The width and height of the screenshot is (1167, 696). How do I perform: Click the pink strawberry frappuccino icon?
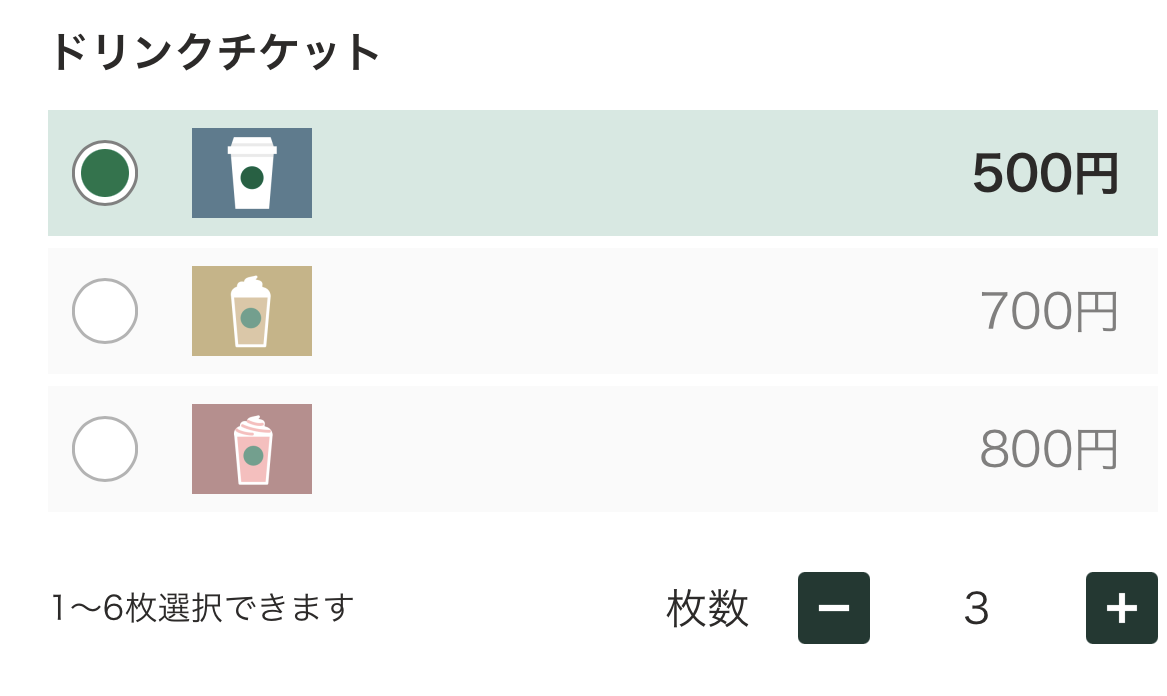tap(251, 449)
